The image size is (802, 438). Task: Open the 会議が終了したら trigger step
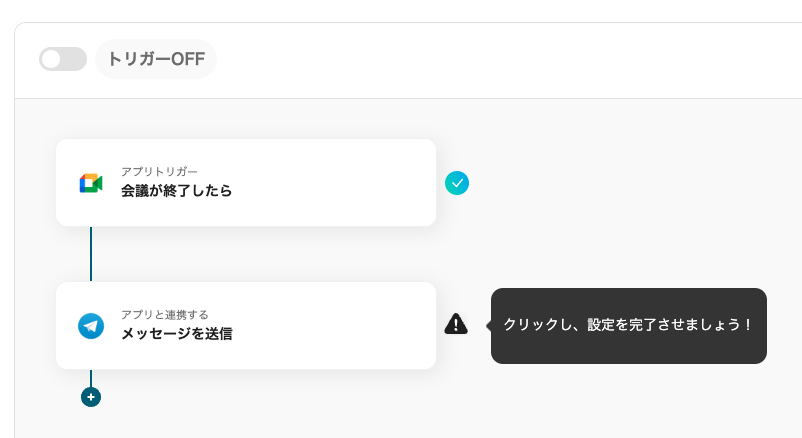click(177, 190)
